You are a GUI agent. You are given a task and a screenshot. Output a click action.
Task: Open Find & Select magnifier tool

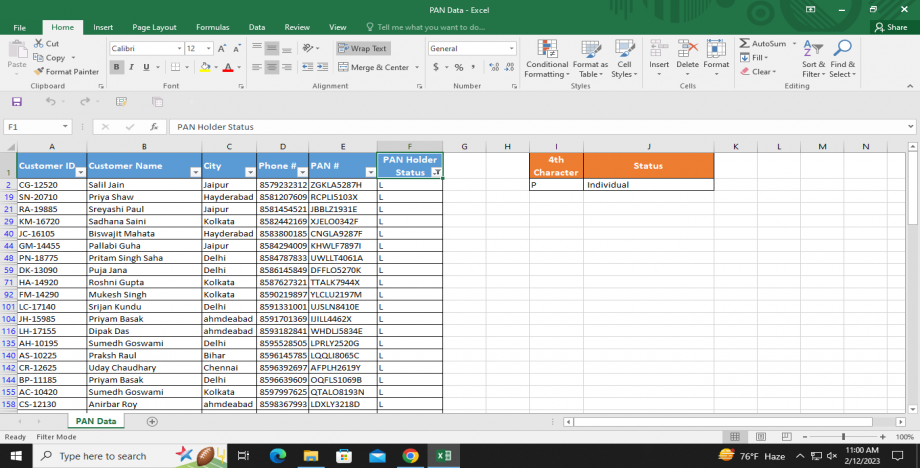(x=842, y=50)
